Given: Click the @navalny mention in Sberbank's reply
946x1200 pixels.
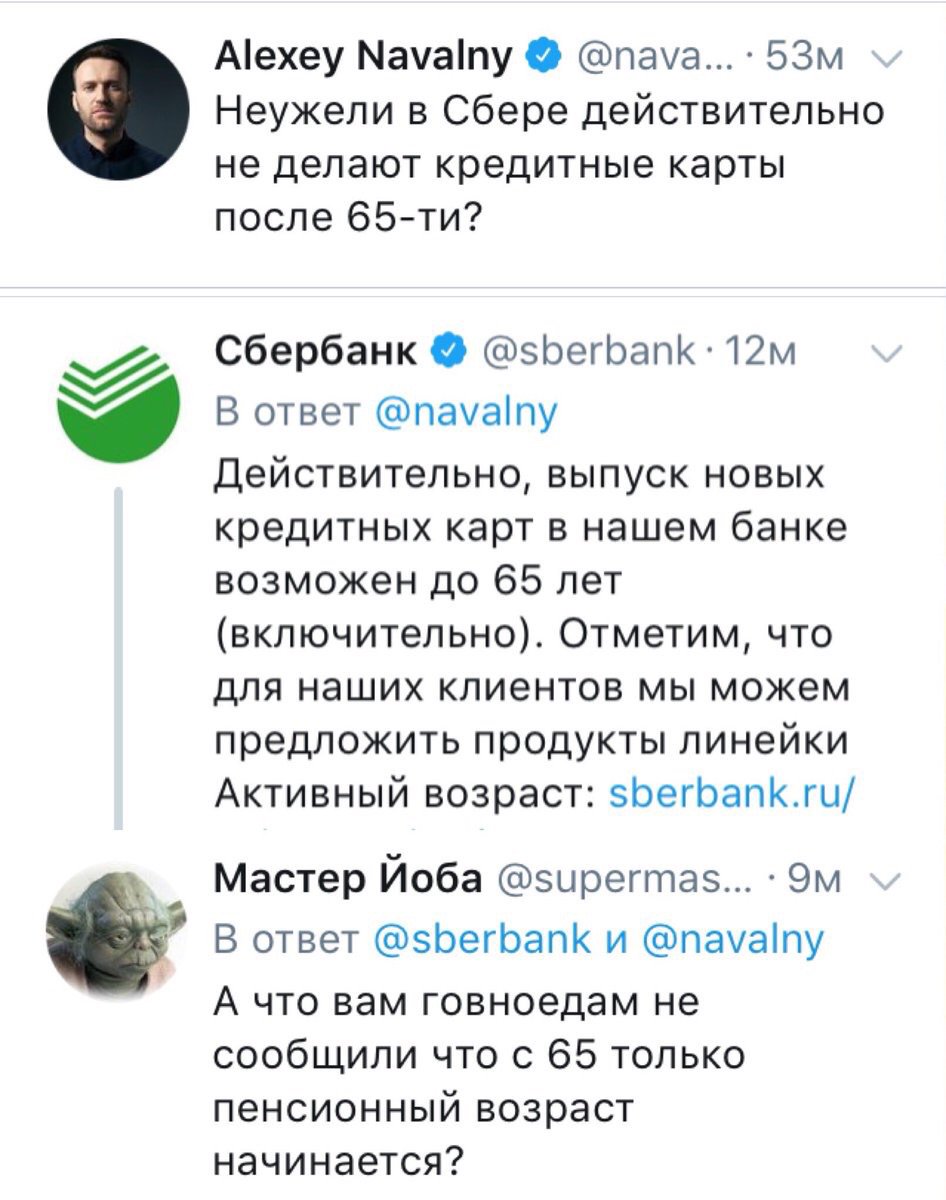Looking at the screenshot, I should pyautogui.click(x=472, y=411).
